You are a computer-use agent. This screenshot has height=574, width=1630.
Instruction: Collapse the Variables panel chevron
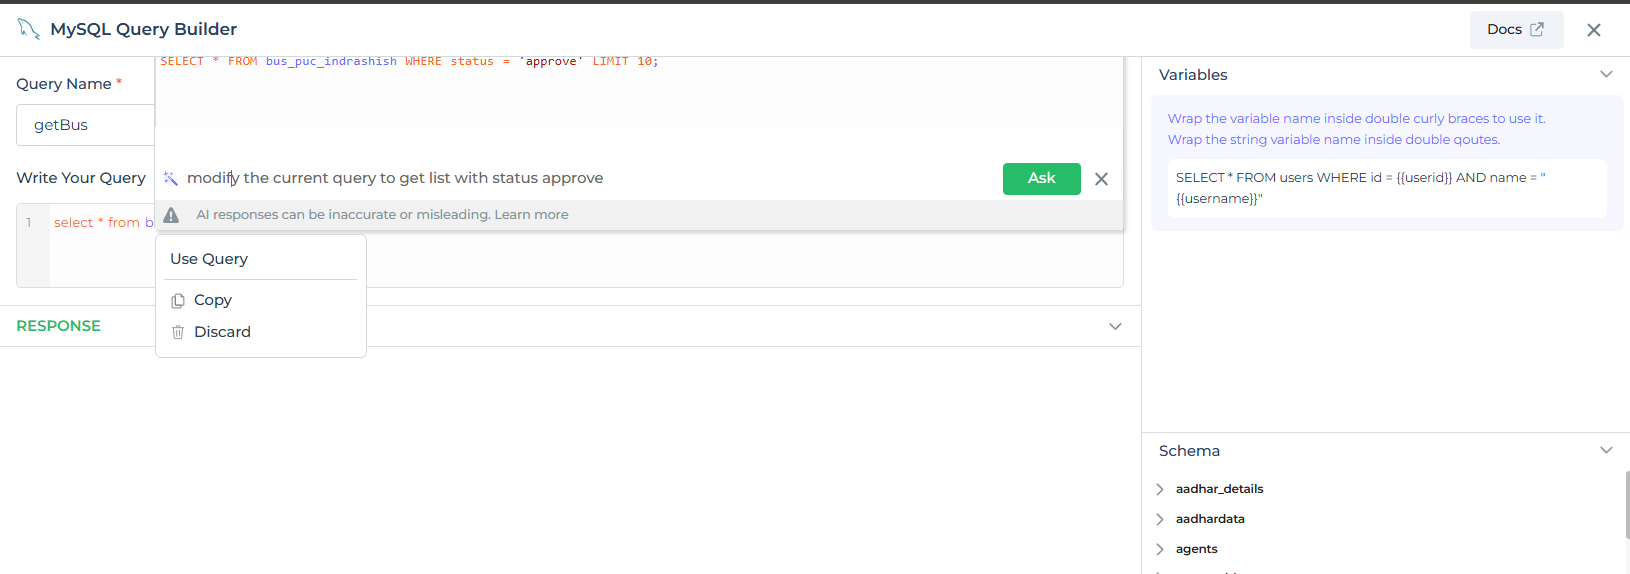(x=1606, y=74)
